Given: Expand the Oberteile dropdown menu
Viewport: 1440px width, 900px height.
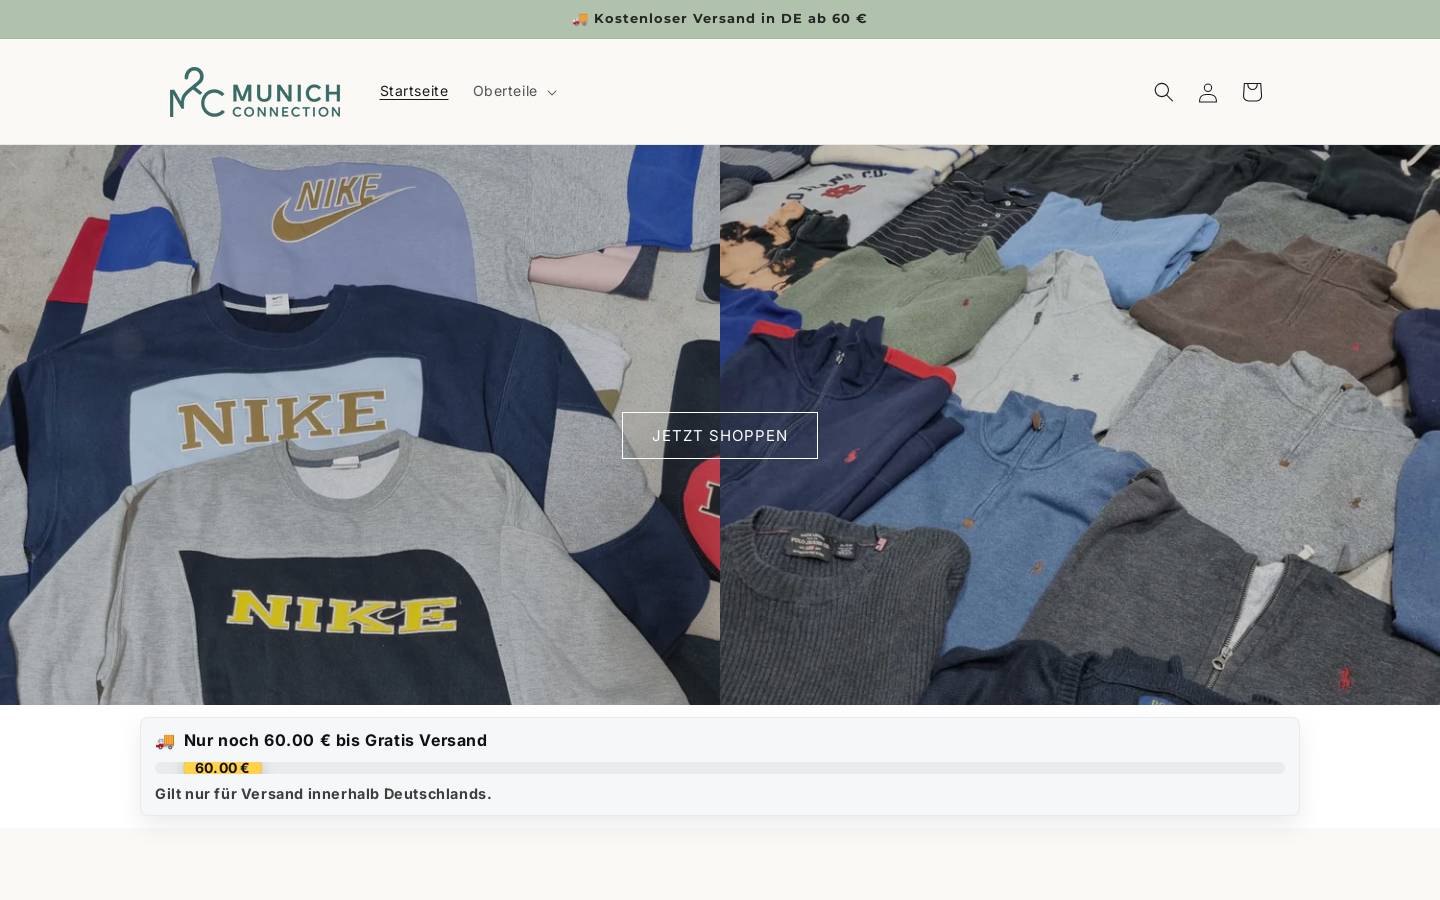Looking at the screenshot, I should [x=514, y=91].
